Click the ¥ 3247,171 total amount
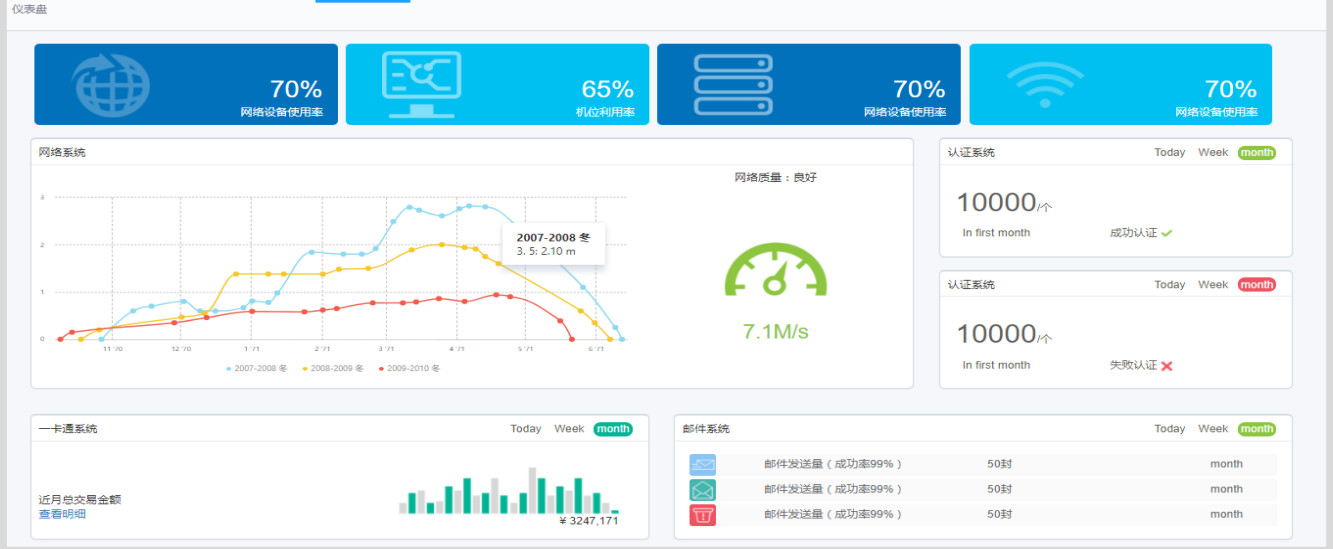Image resolution: width=1333 pixels, height=549 pixels. (x=589, y=521)
